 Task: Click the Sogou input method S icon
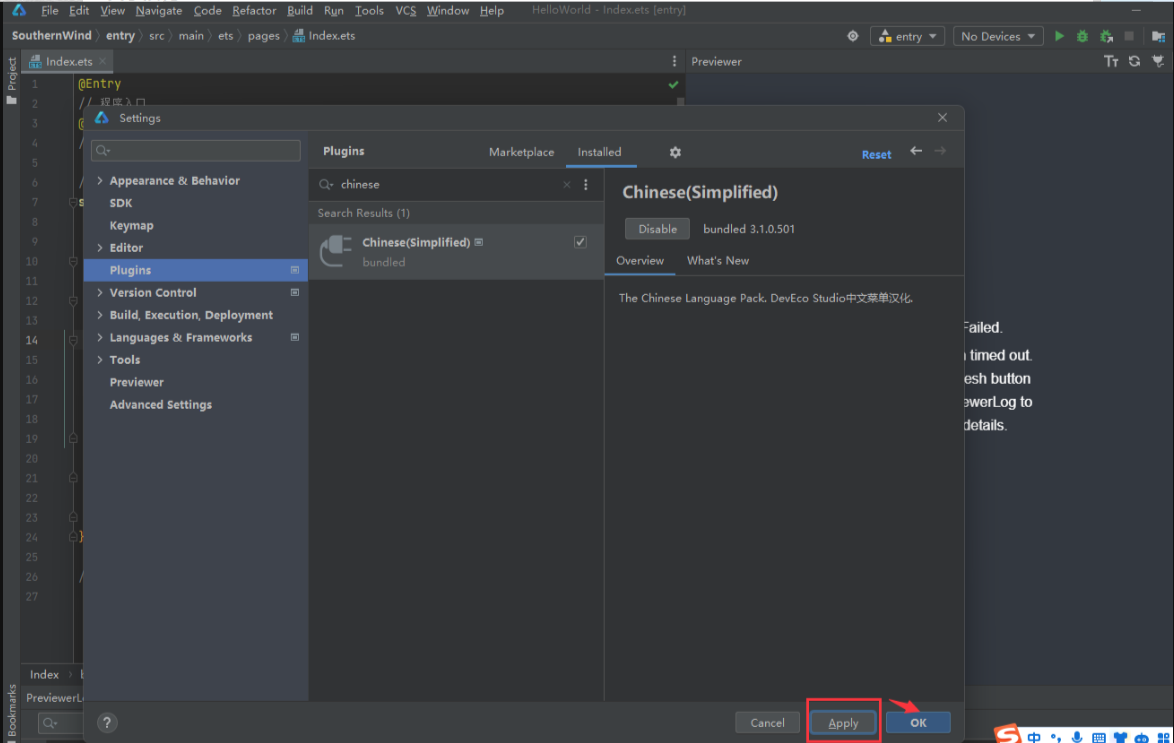click(1008, 734)
